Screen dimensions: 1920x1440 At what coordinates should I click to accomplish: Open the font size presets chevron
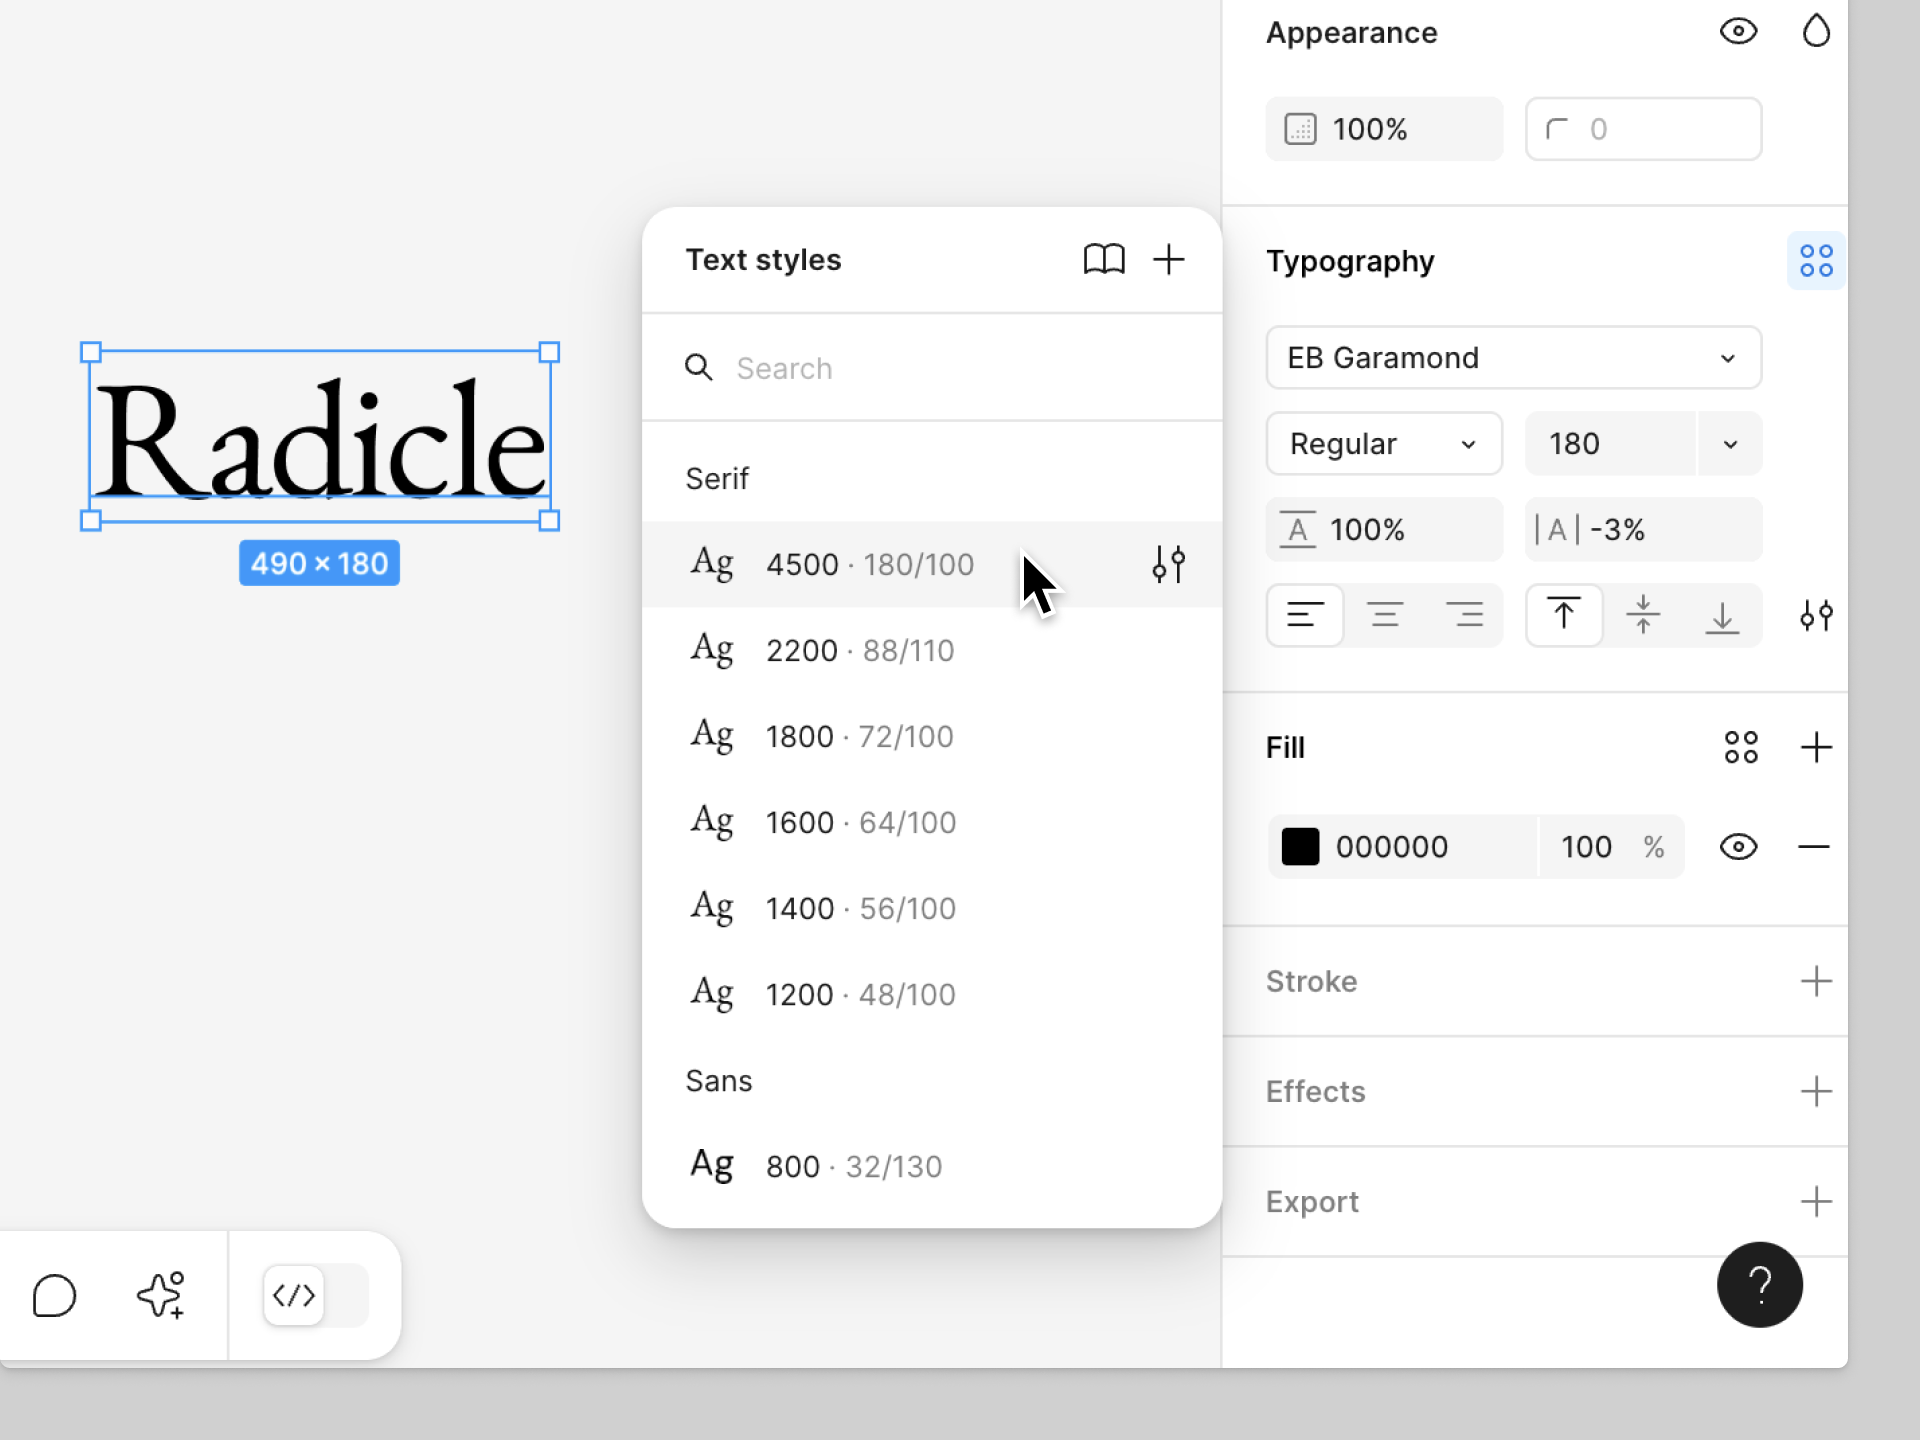(x=1730, y=443)
